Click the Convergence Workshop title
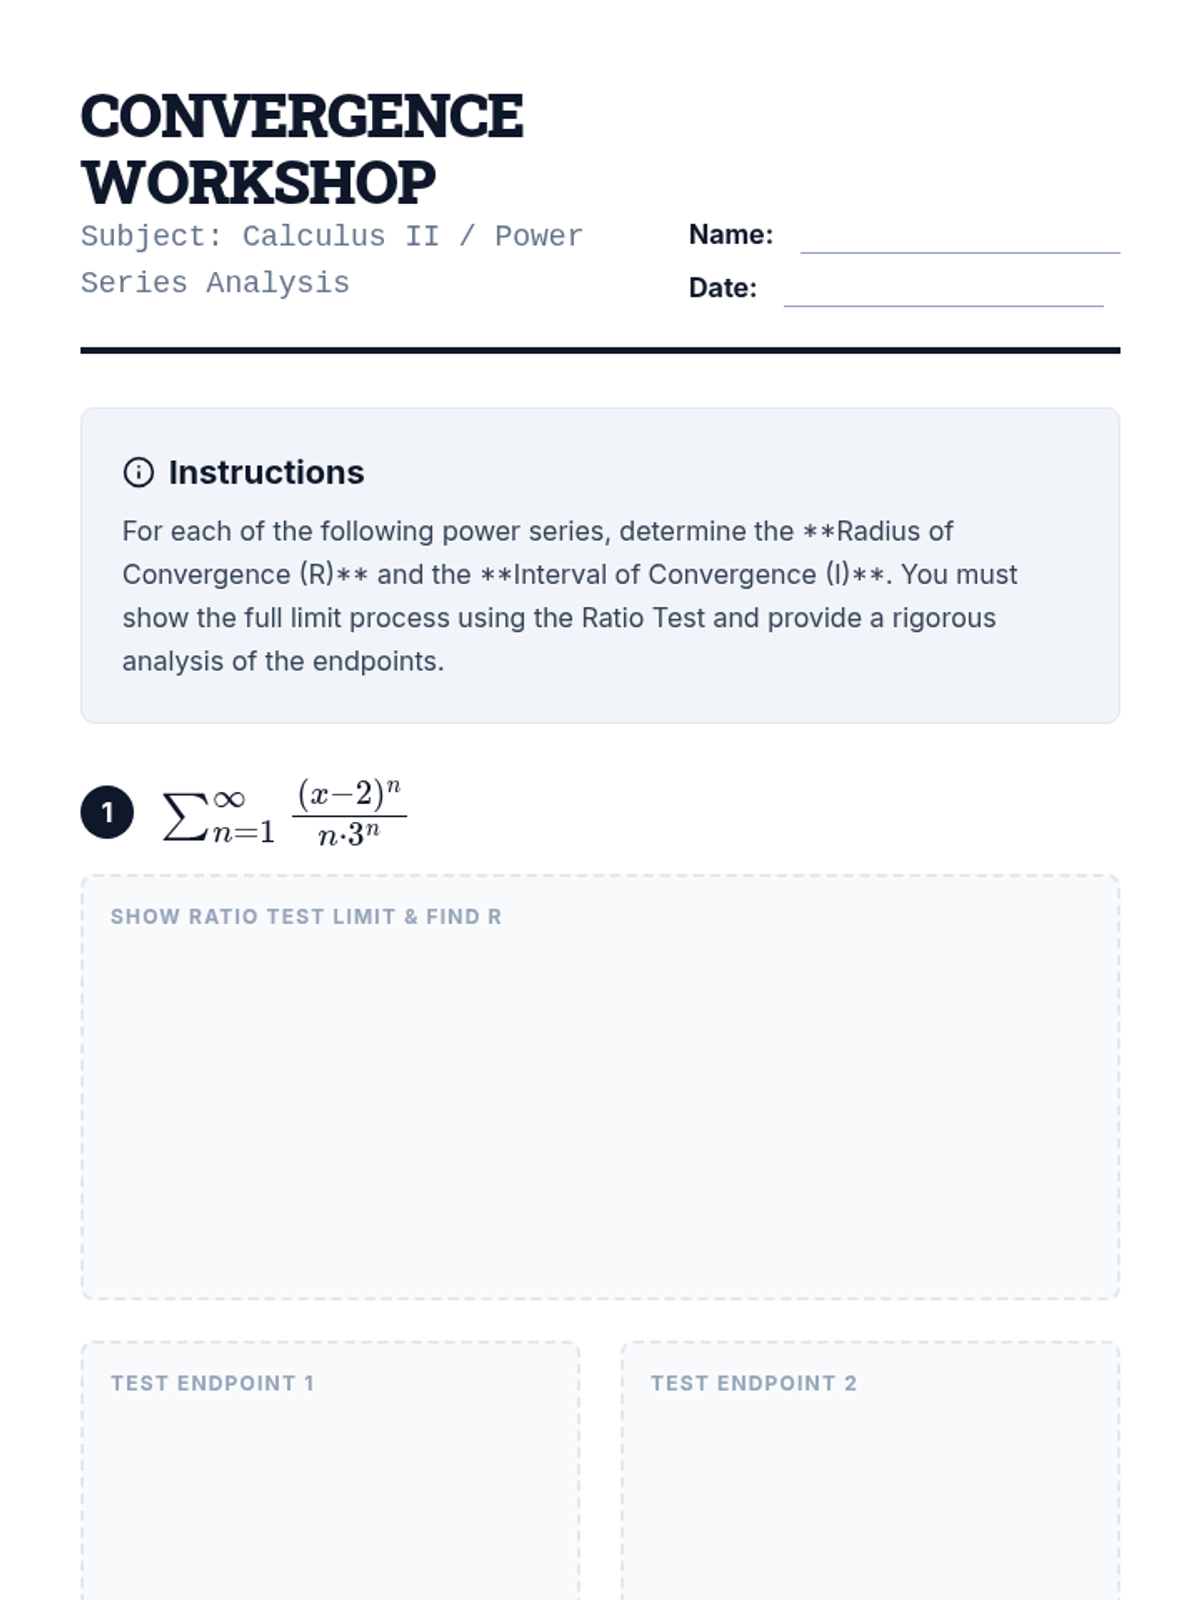Screen dimensions: 1200x1600 point(301,149)
